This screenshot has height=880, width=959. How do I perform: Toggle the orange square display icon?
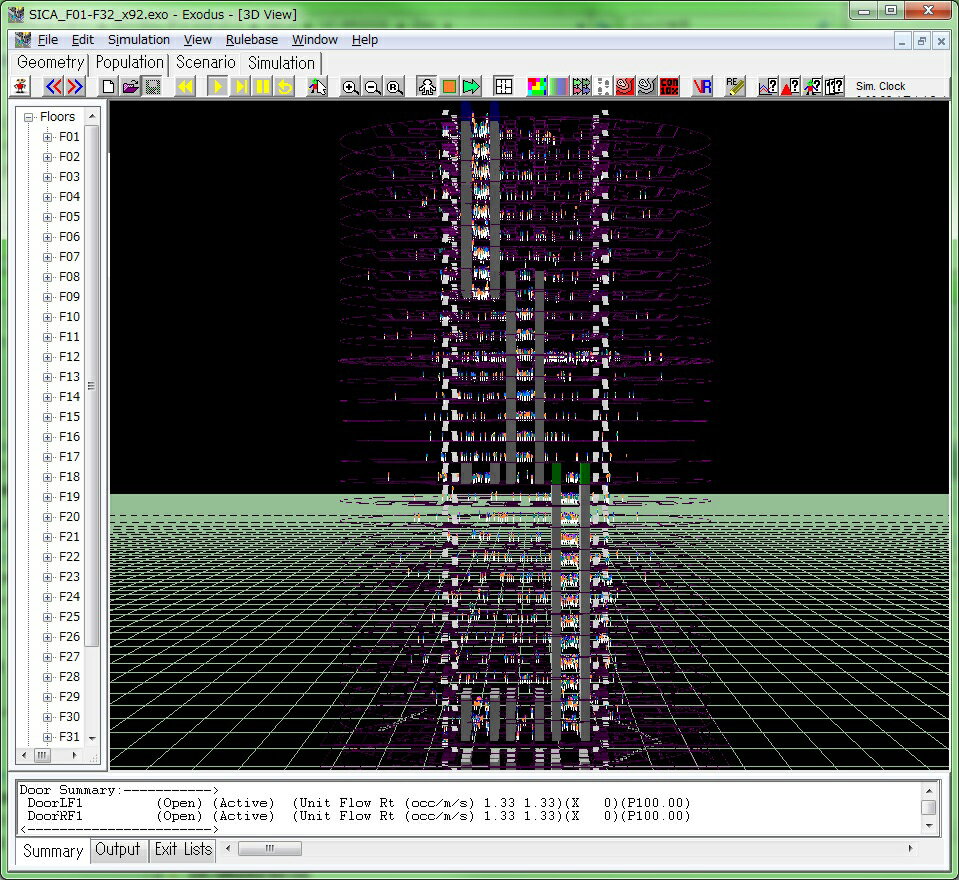click(x=449, y=86)
